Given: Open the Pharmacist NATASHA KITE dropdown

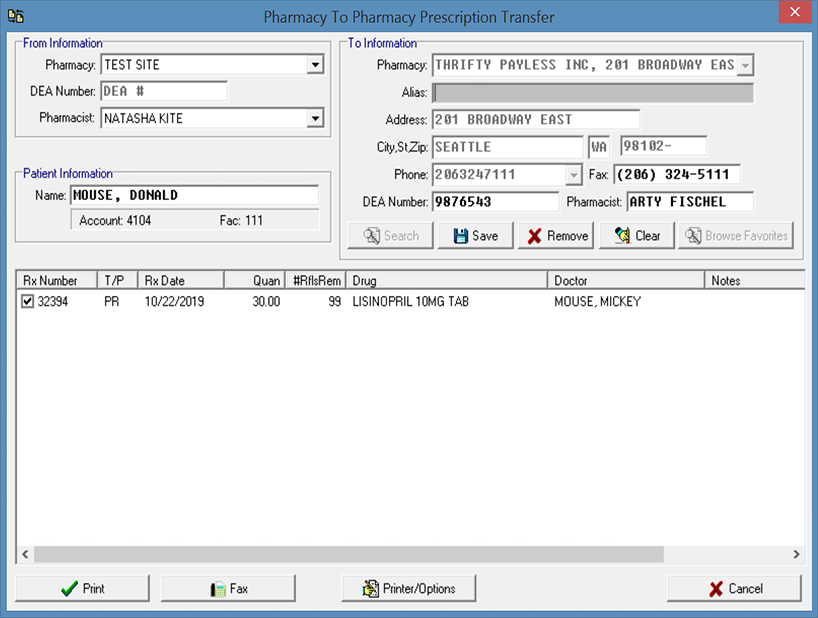Looking at the screenshot, I should [315, 118].
